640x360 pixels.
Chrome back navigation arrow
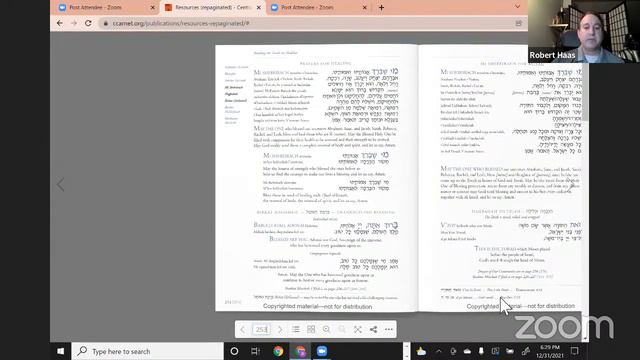point(60,23)
